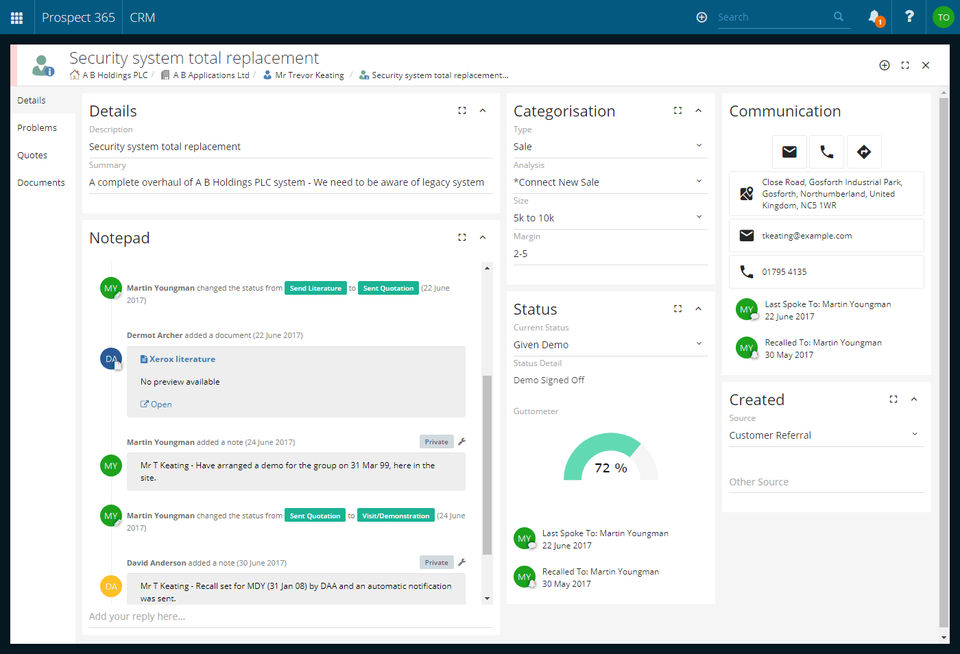
Task: Maximize the Notepad panel
Action: click(462, 238)
